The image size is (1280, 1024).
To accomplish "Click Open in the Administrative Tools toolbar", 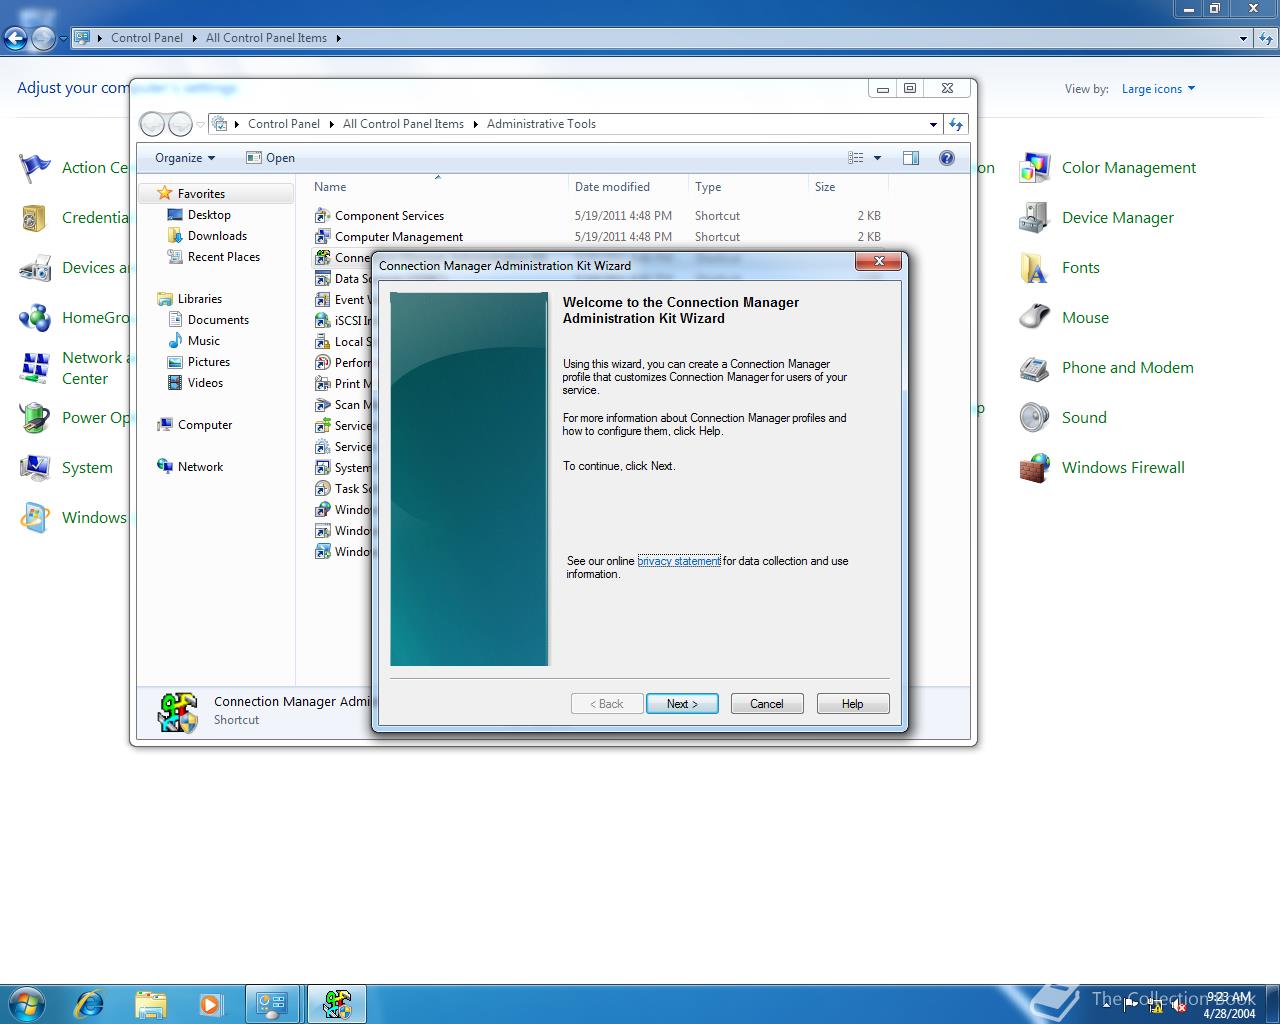I will tap(270, 158).
